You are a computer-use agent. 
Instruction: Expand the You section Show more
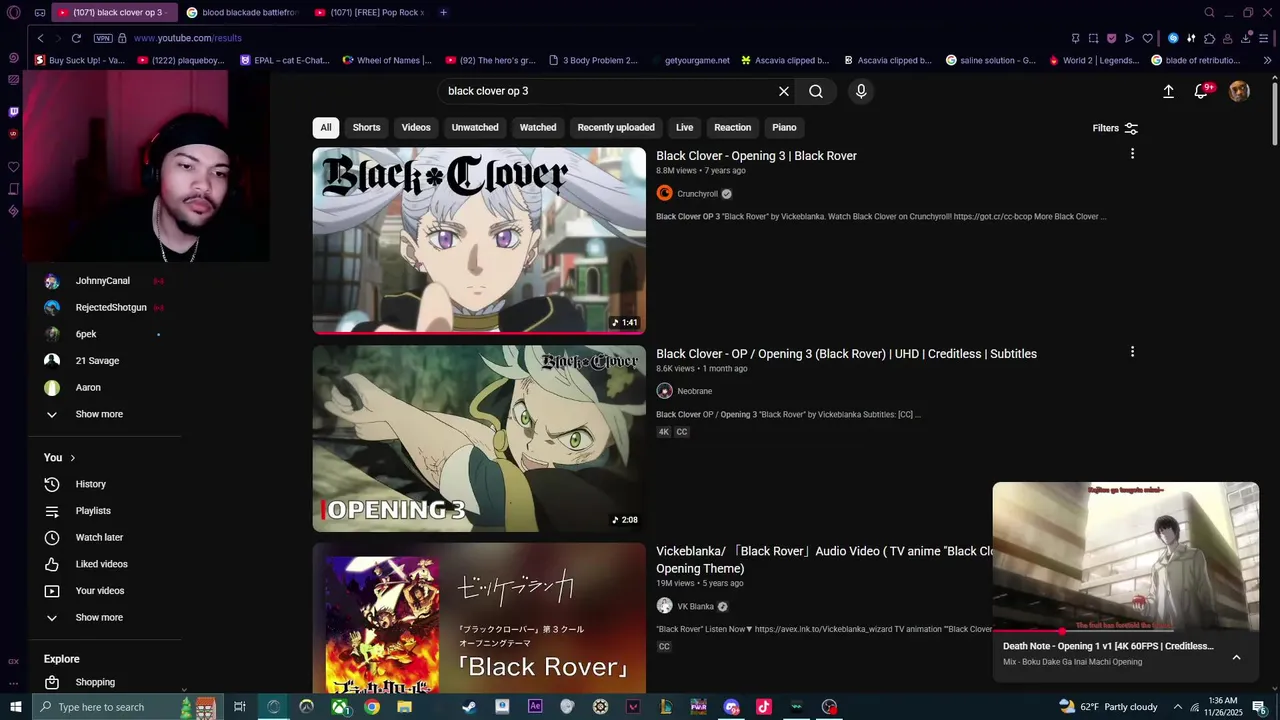[x=99, y=617]
